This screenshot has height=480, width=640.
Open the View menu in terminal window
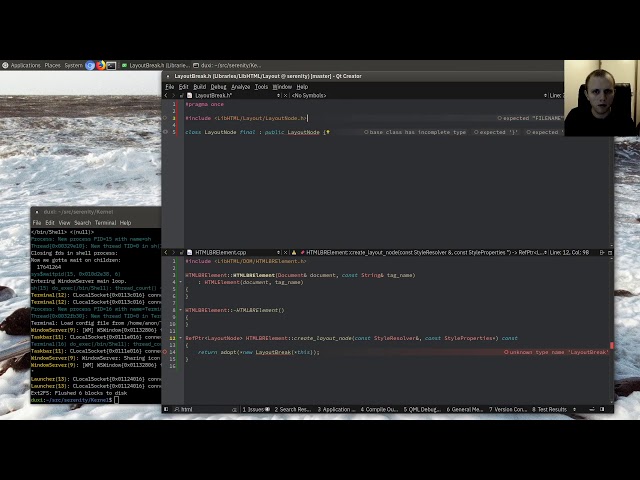[x=64, y=223]
